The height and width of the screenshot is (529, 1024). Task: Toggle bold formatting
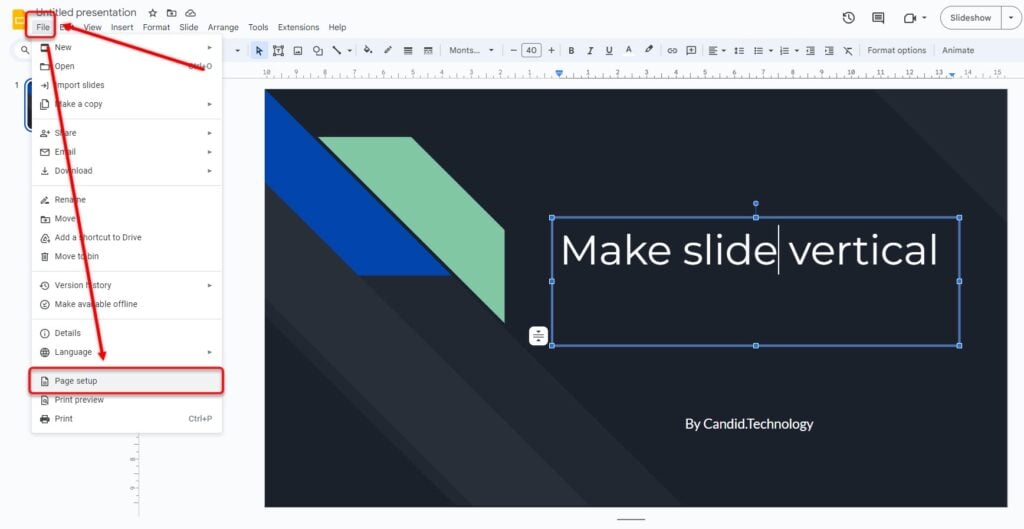pos(571,50)
